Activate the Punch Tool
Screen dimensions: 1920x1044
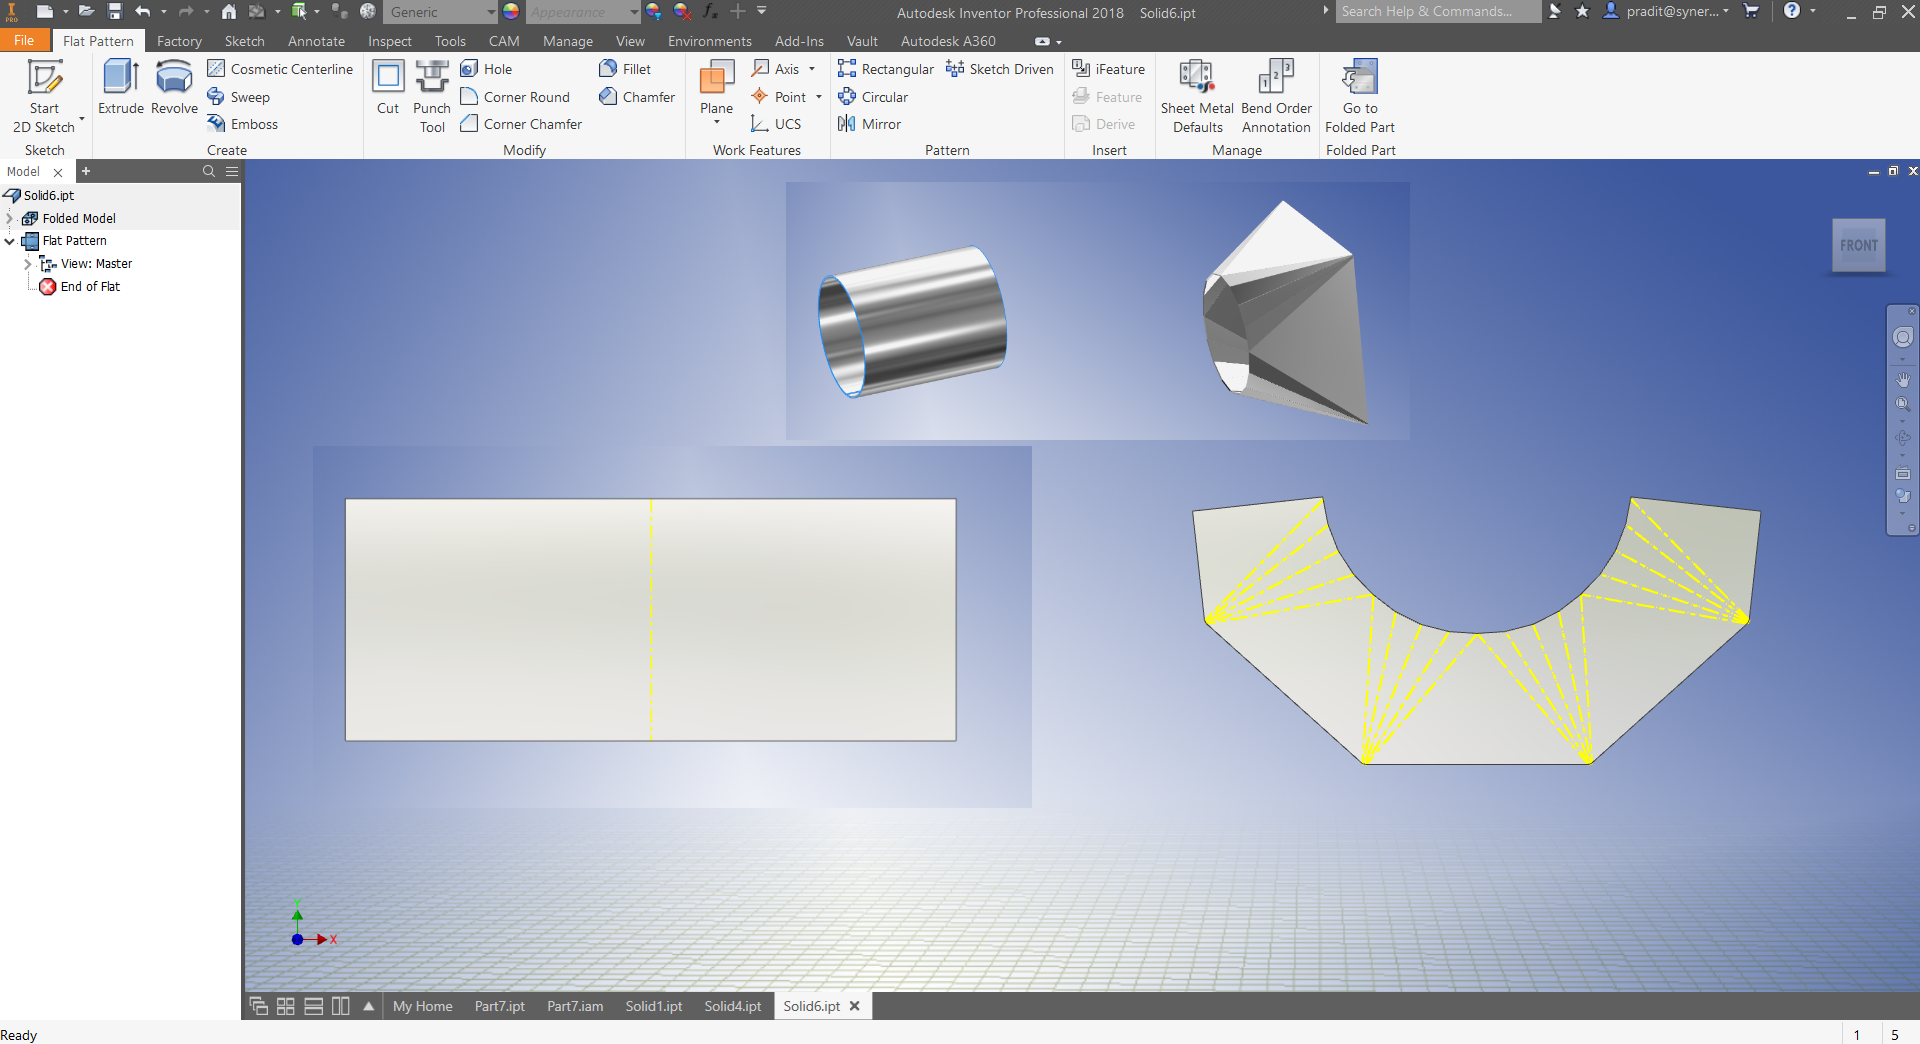(432, 95)
